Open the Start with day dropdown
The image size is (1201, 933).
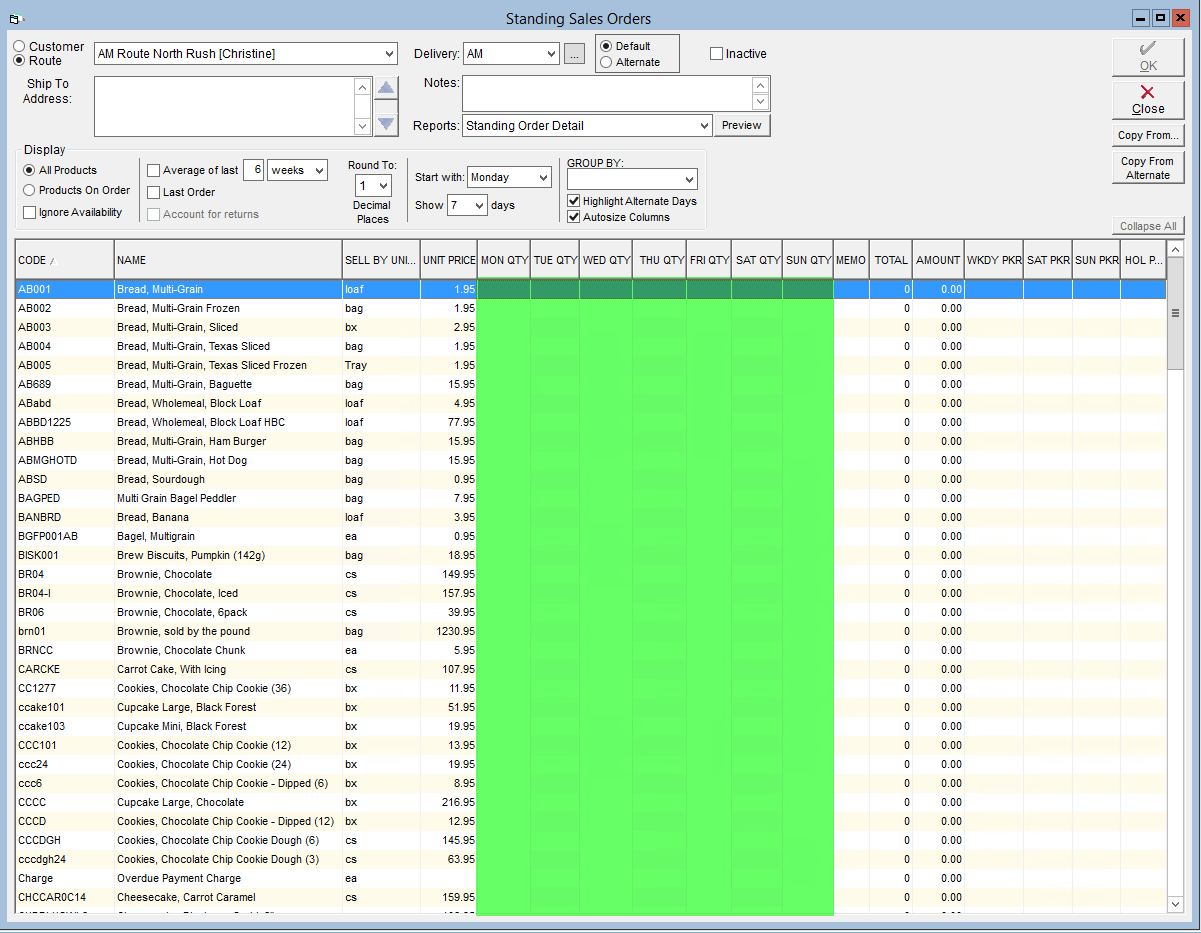[542, 178]
